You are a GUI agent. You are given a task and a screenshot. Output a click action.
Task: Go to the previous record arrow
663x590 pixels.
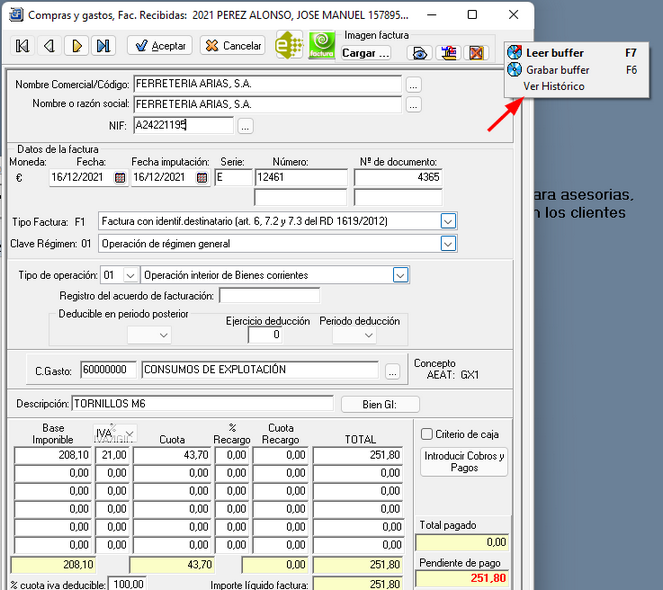pyautogui.click(x=49, y=46)
